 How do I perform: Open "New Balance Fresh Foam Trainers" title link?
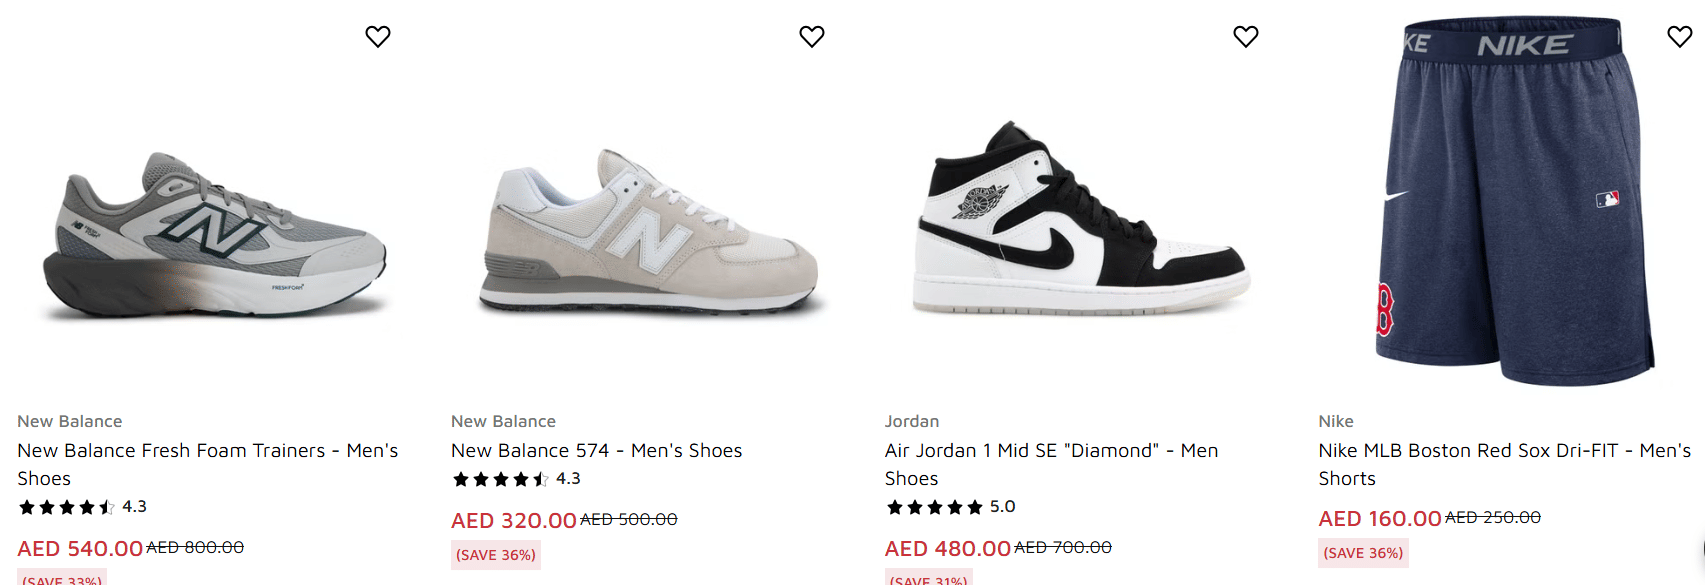click(x=207, y=451)
